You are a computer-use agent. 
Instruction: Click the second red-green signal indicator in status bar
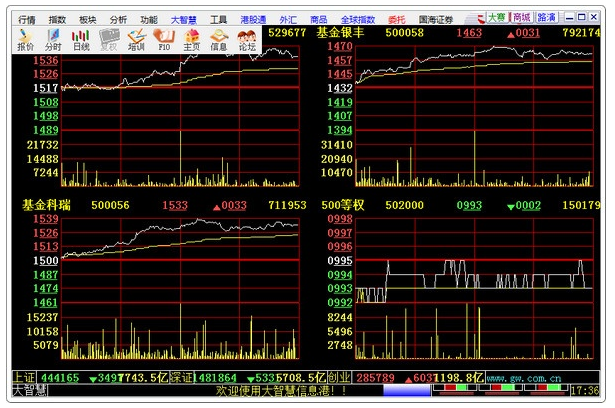pyautogui.click(x=502, y=388)
